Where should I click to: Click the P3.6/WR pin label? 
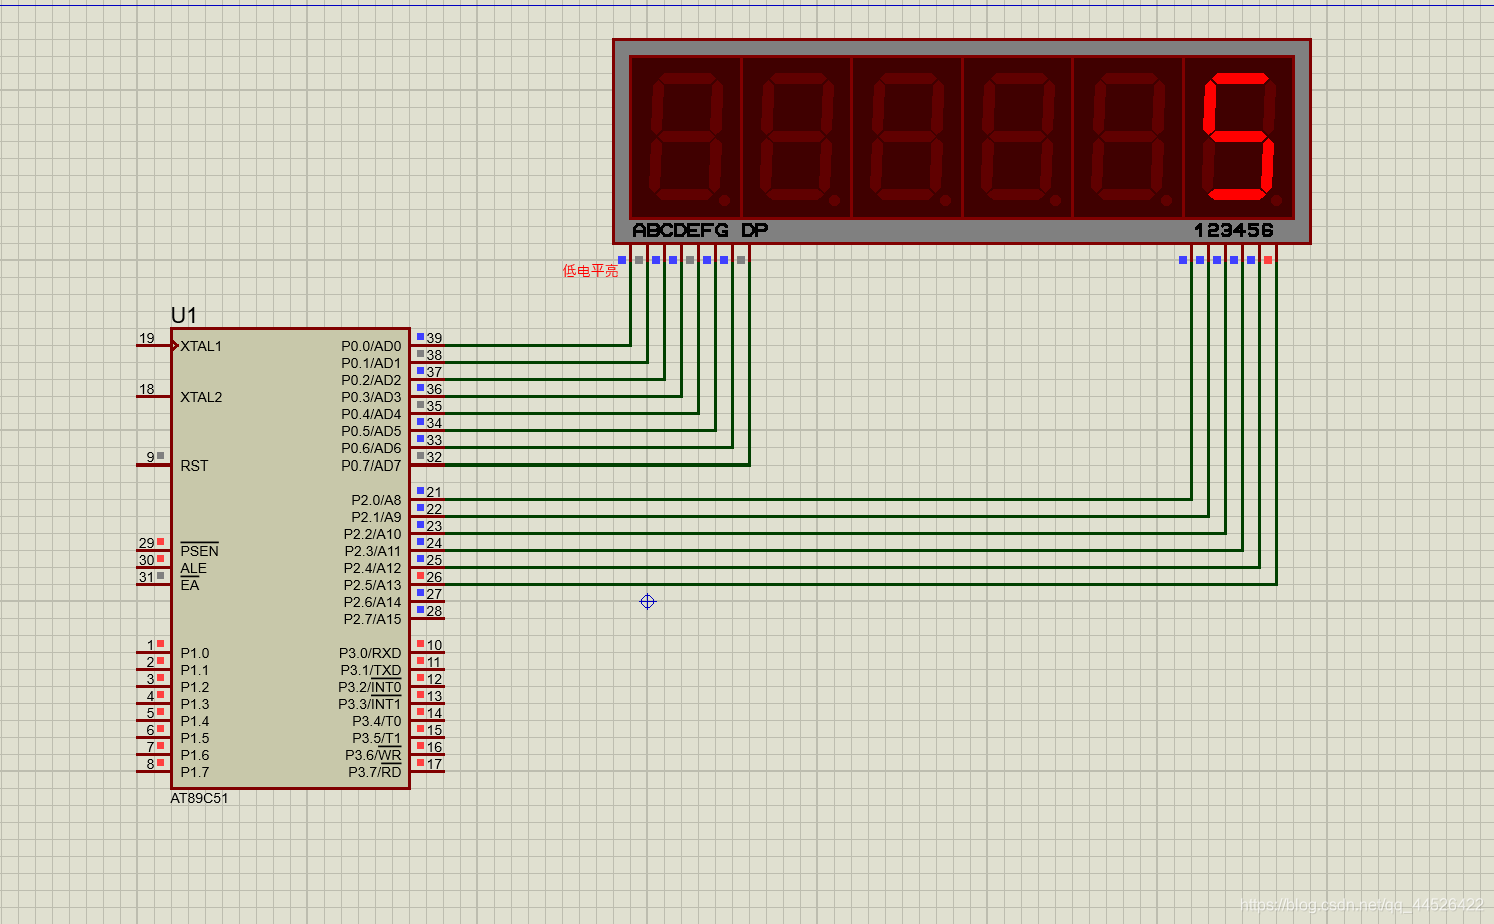click(373, 755)
